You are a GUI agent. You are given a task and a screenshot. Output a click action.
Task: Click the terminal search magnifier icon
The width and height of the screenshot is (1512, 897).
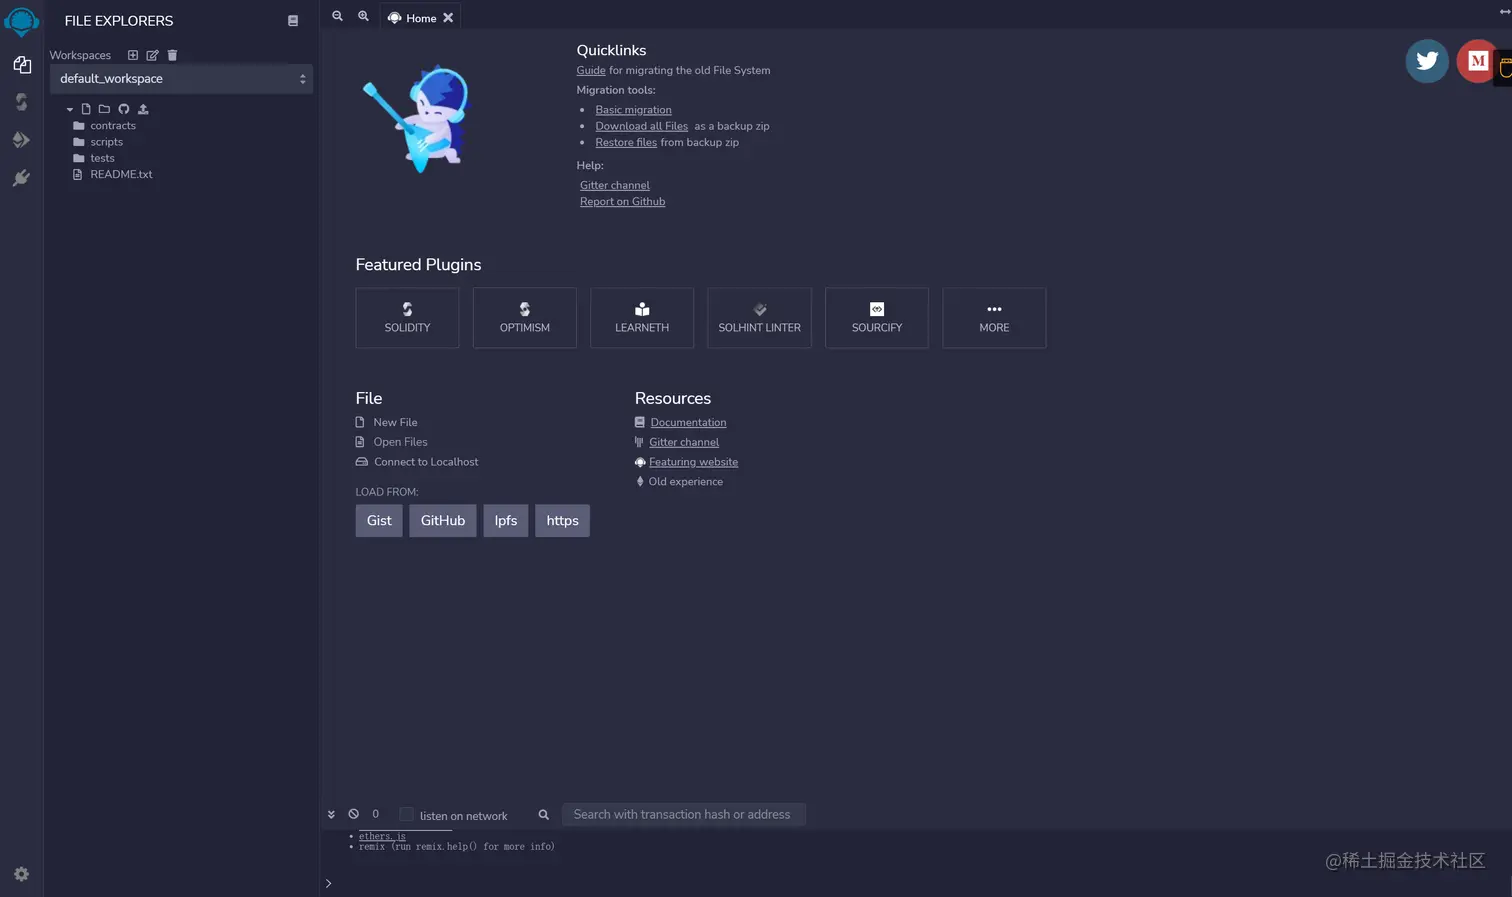[x=544, y=815]
